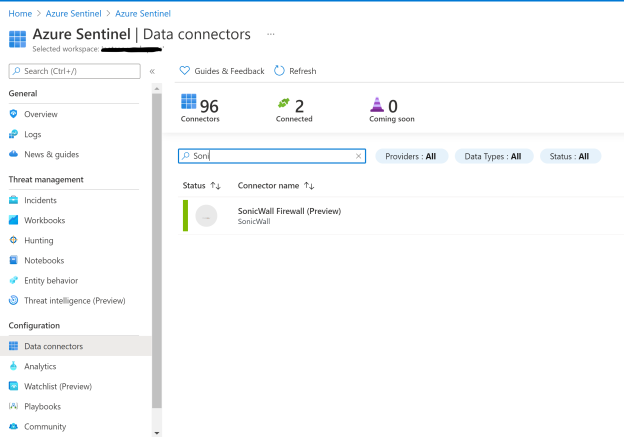Click the Connected plug icon
624x437 pixels.
pos(284,103)
